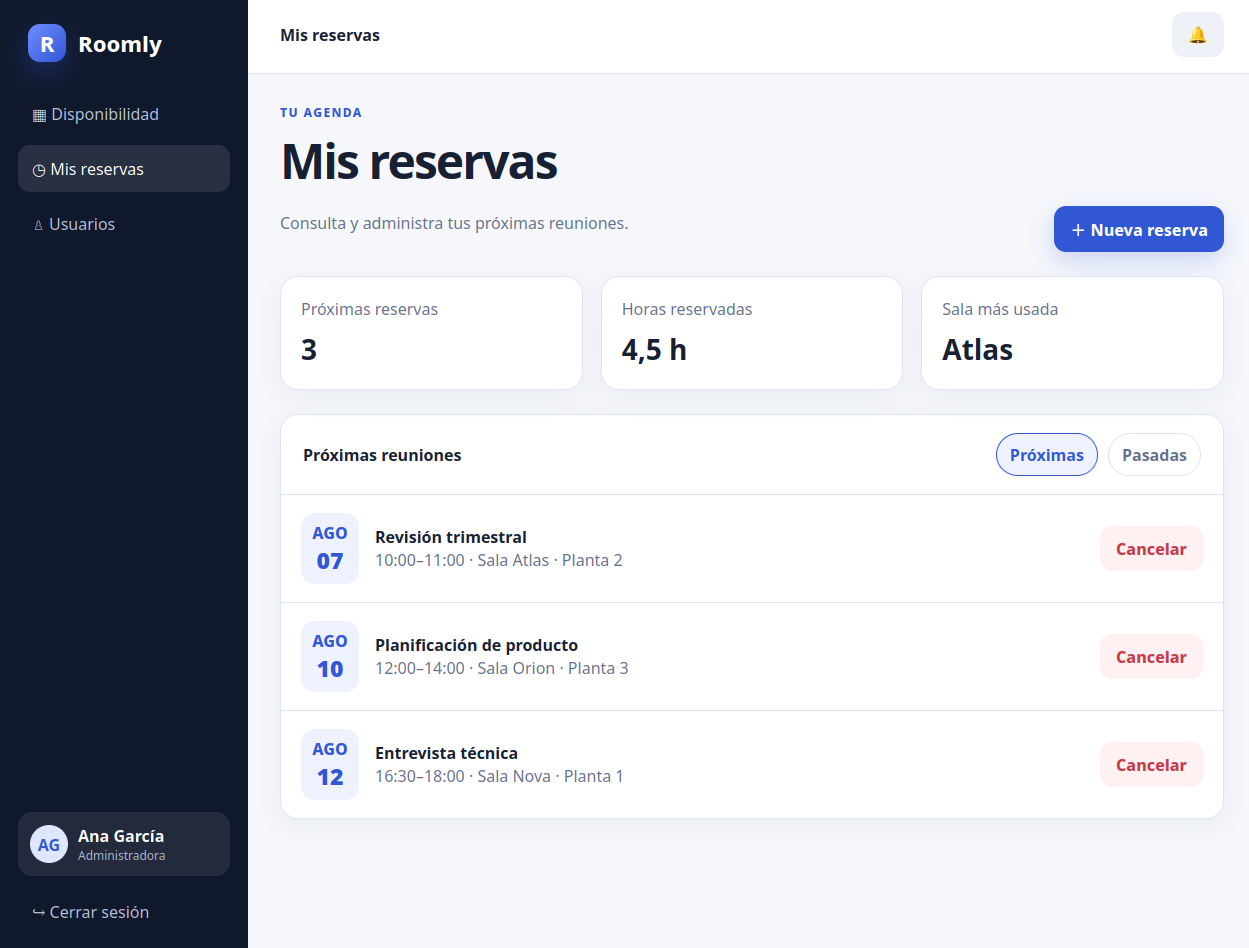1249x948 pixels.
Task: Click the Próximas reservas stat card
Action: click(431, 333)
